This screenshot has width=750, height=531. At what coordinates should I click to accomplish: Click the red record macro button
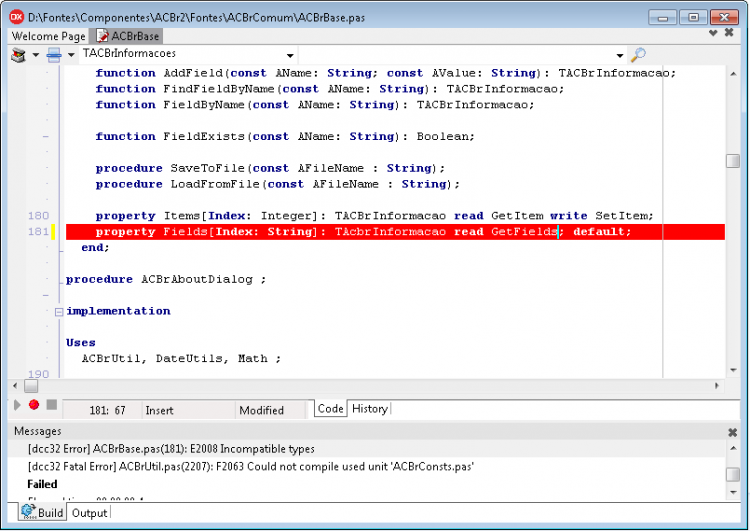(x=33, y=405)
